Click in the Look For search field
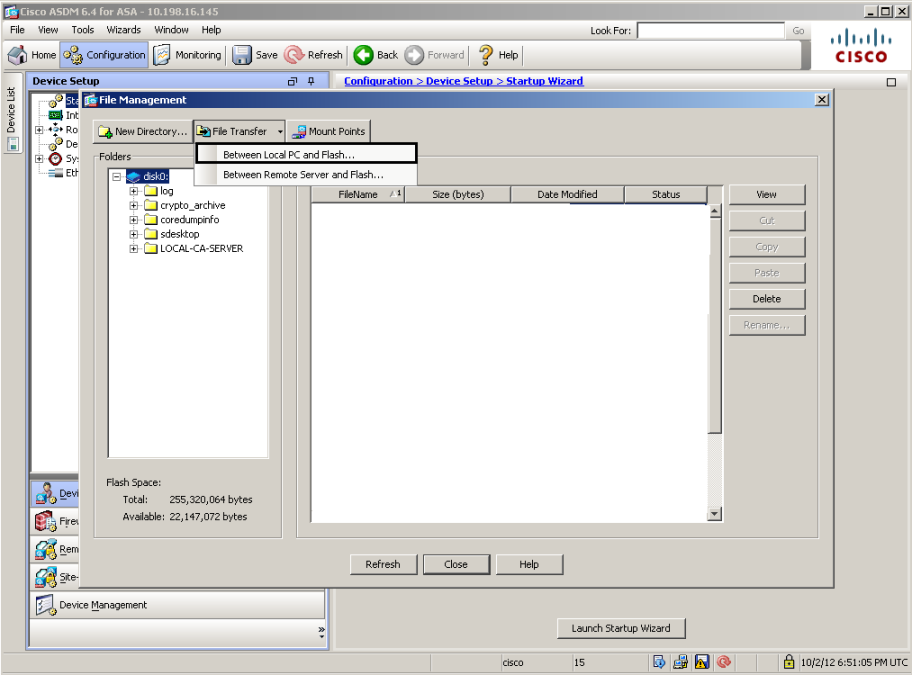Image resolution: width=912 pixels, height=675 pixels. [x=711, y=30]
